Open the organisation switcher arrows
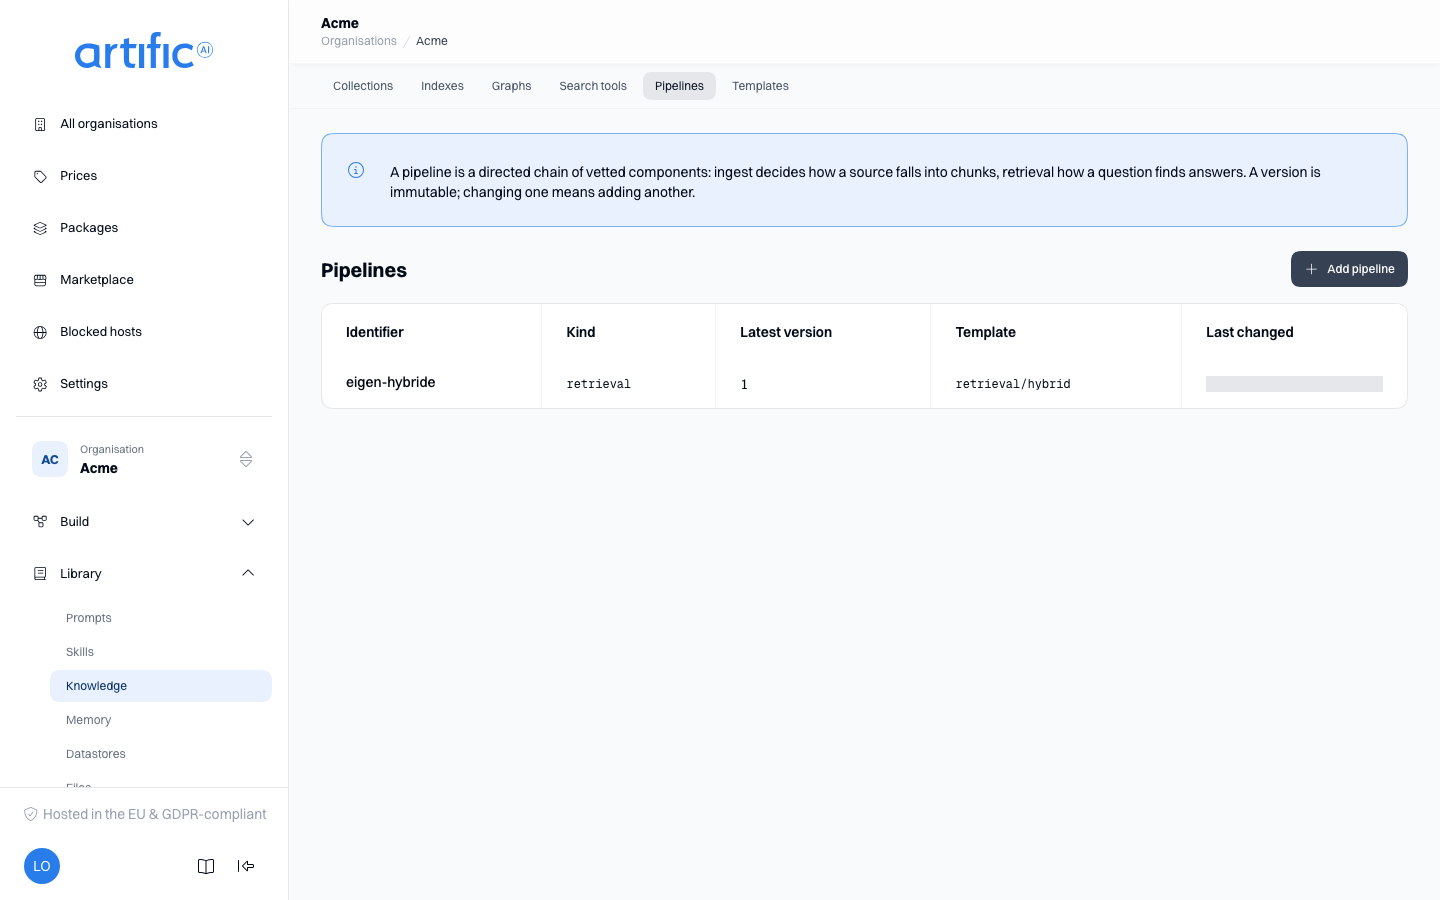The width and height of the screenshot is (1440, 900). (x=246, y=459)
